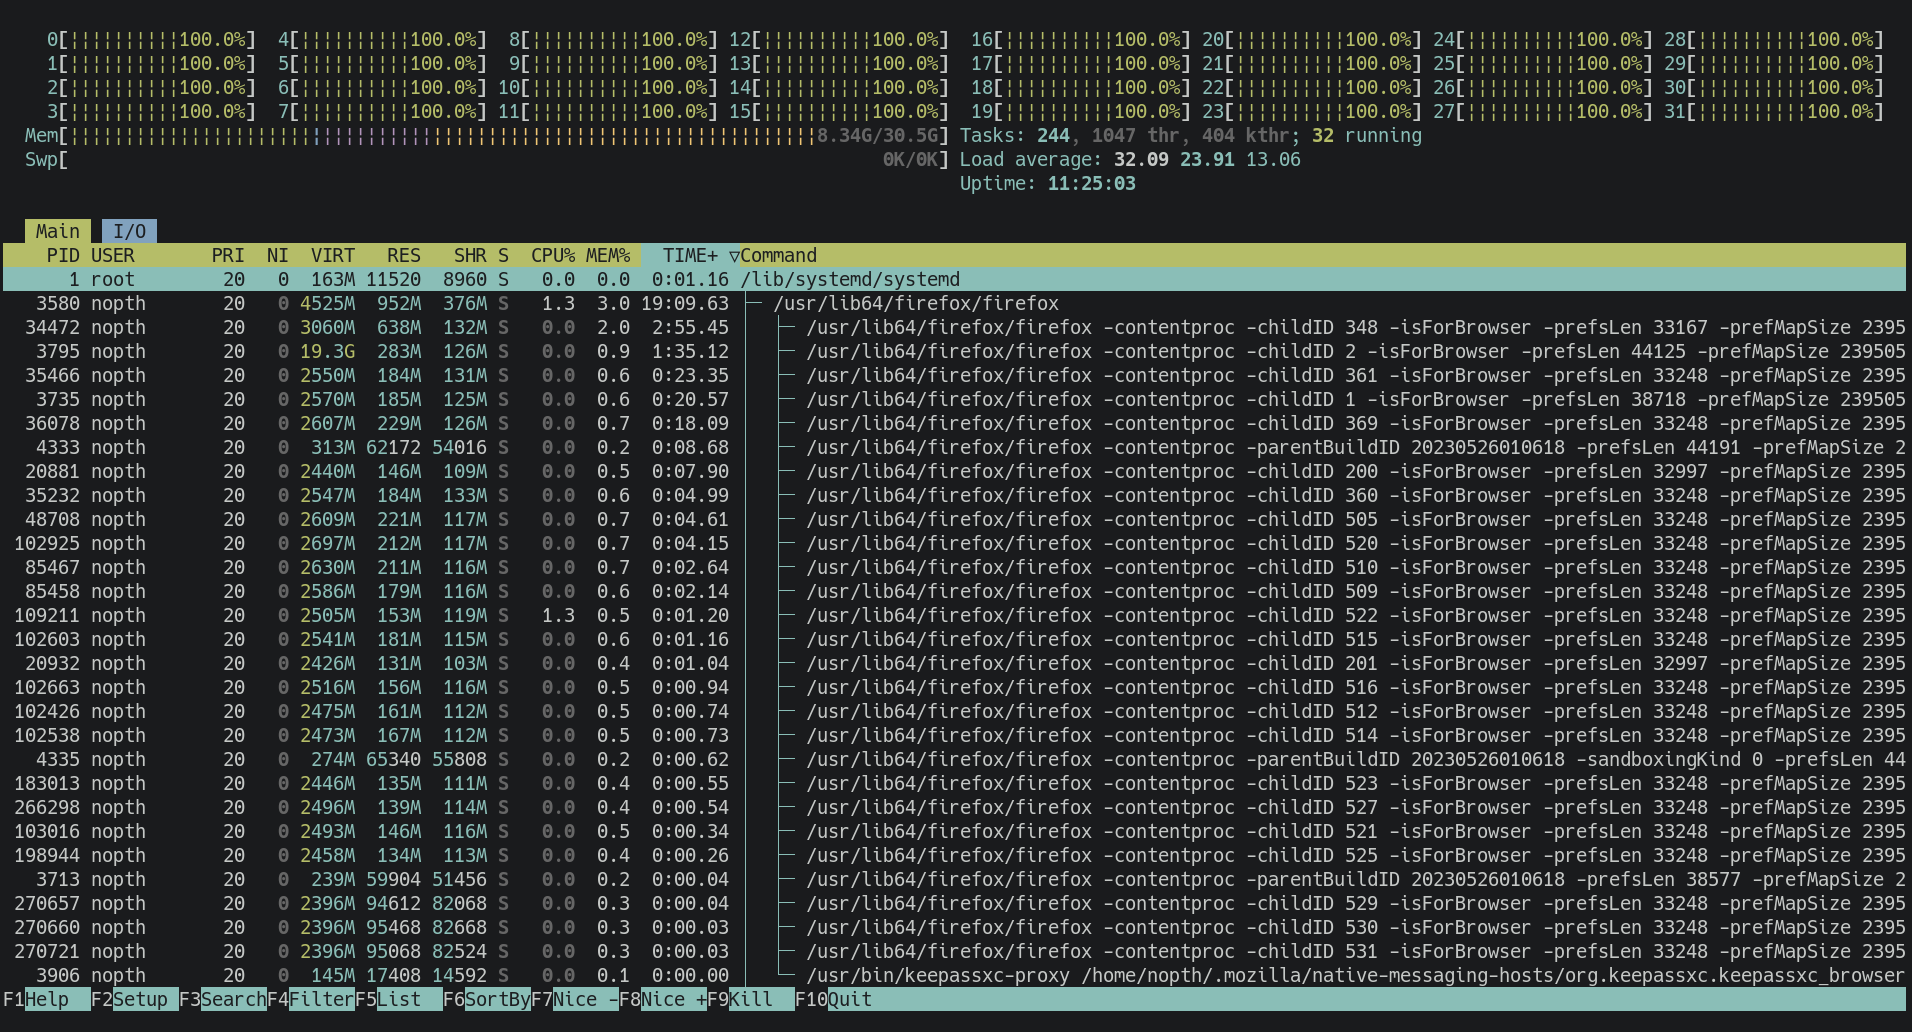The height and width of the screenshot is (1032, 1912).
Task: Select process row with PID 4335
Action: click(955, 759)
